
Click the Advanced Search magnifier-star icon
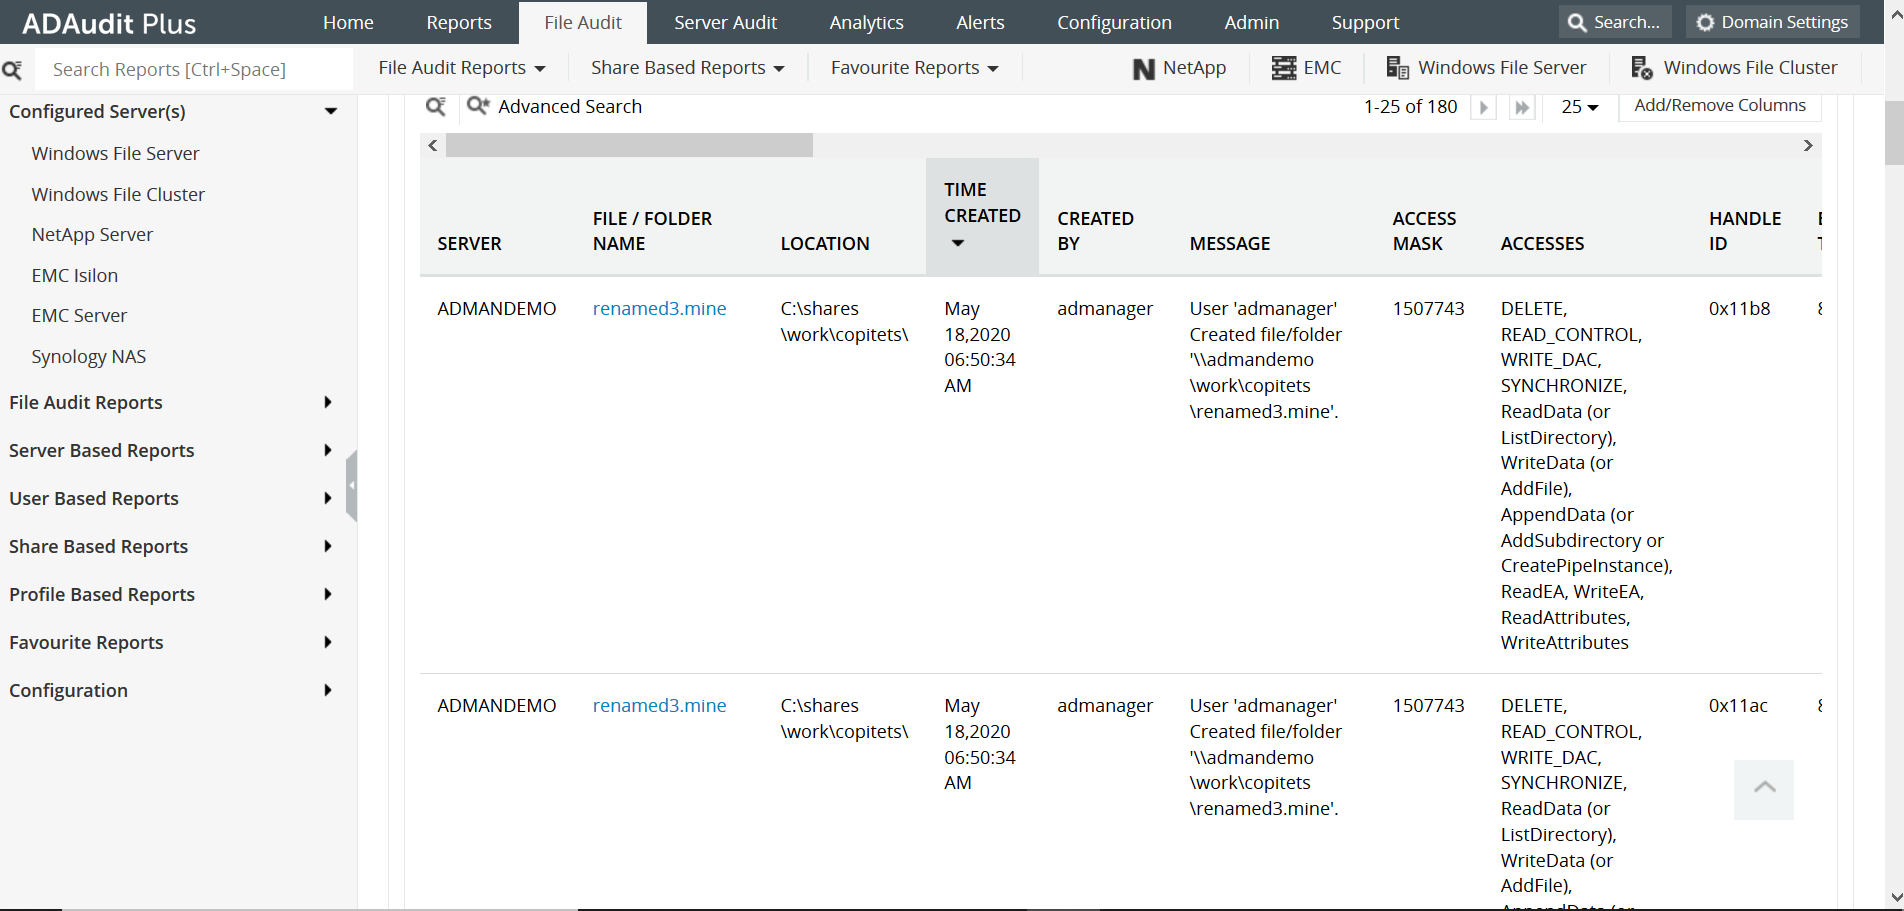477,105
